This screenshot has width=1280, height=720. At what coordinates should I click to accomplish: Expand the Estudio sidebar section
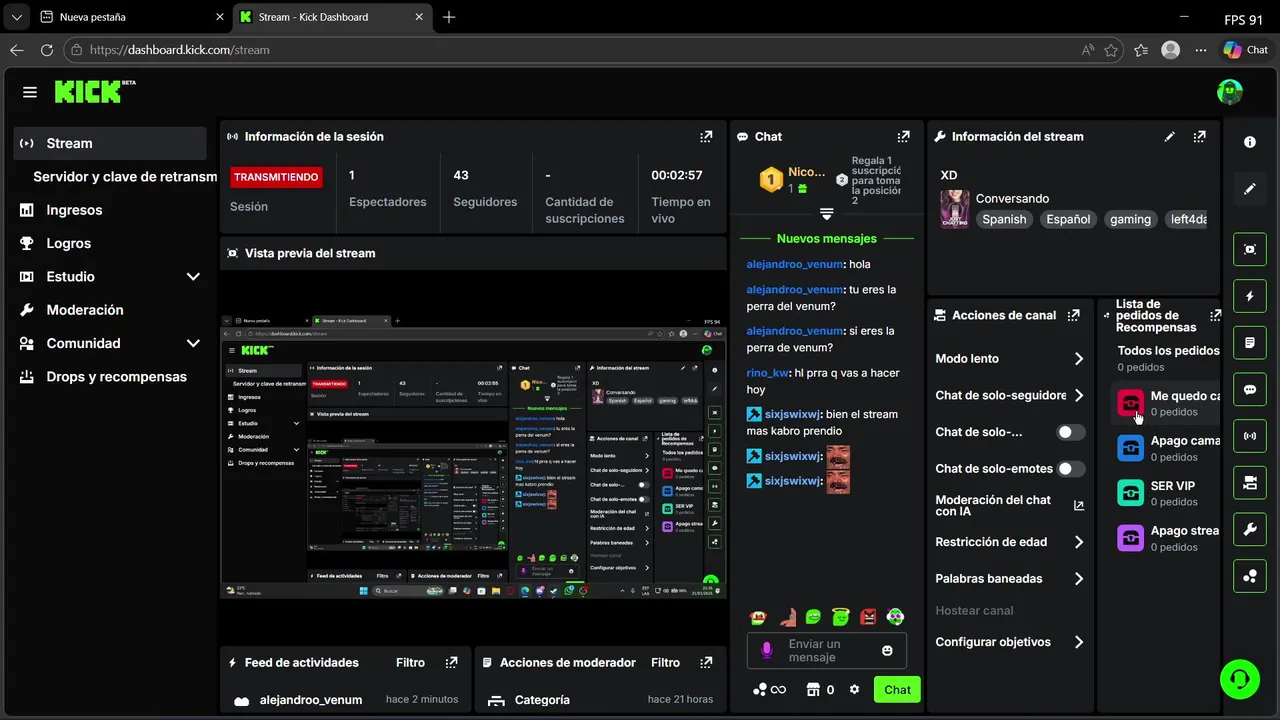coord(193,277)
